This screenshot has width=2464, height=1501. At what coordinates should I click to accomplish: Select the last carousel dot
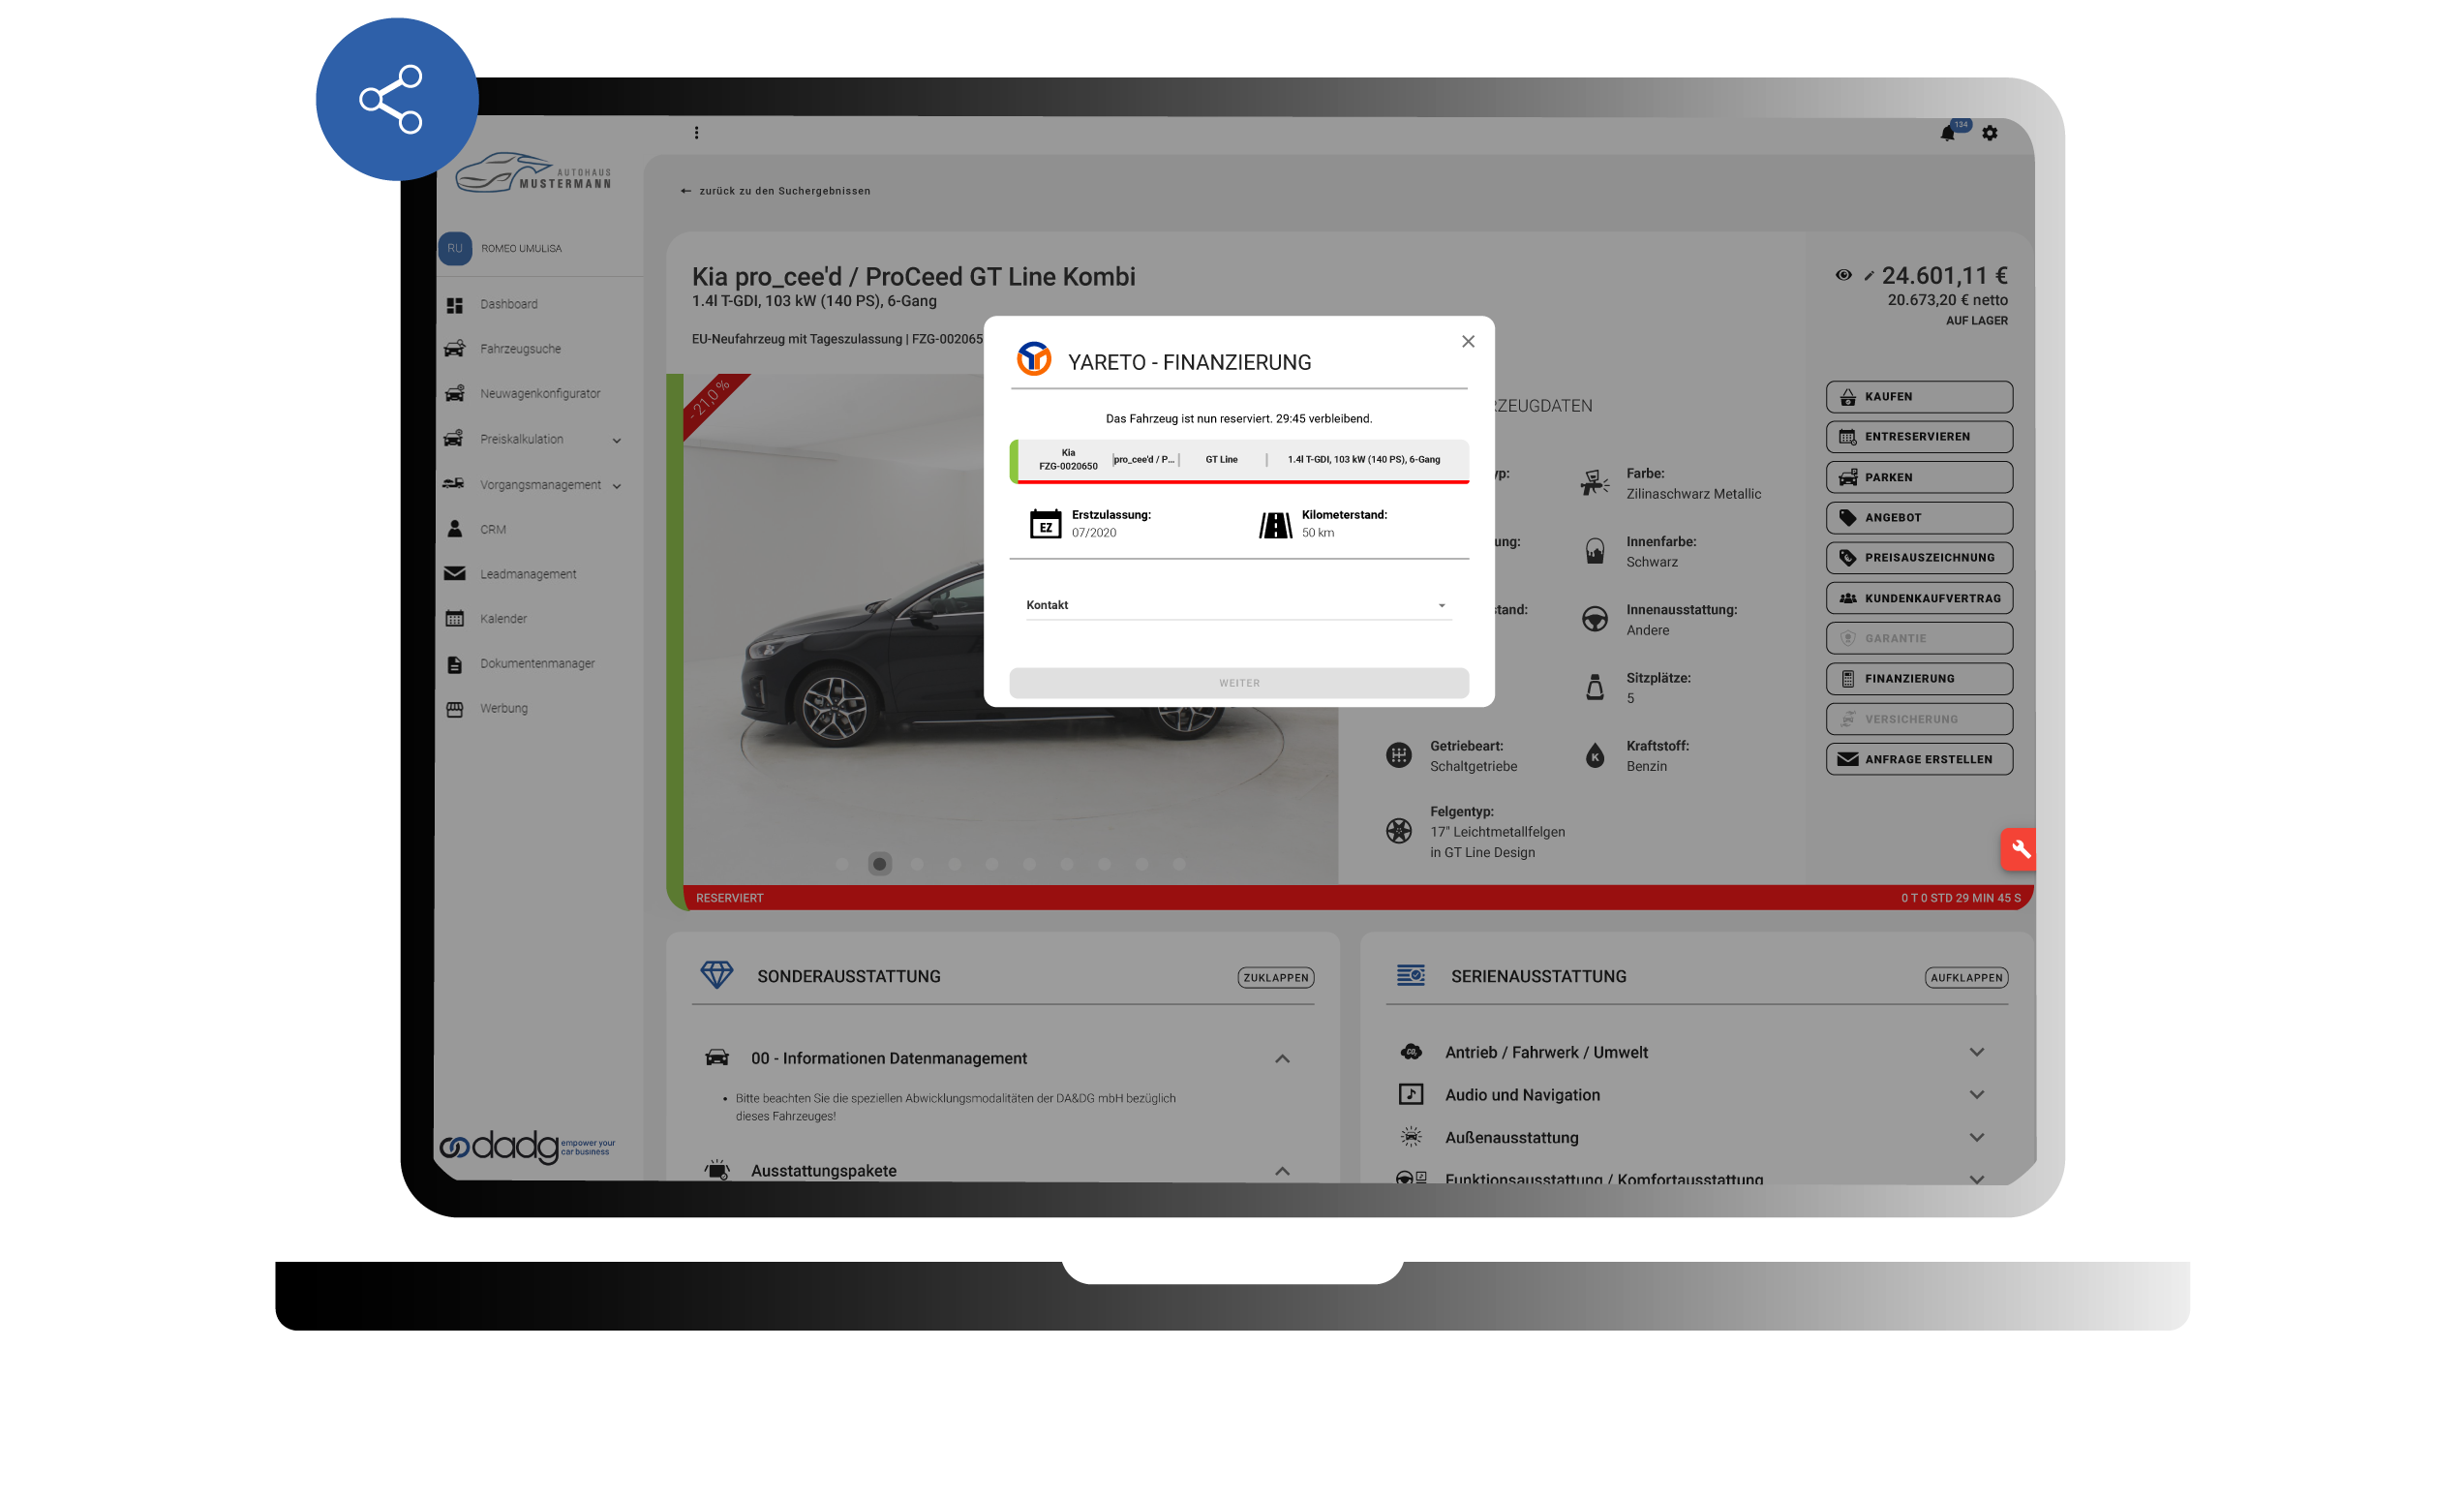1180,864
